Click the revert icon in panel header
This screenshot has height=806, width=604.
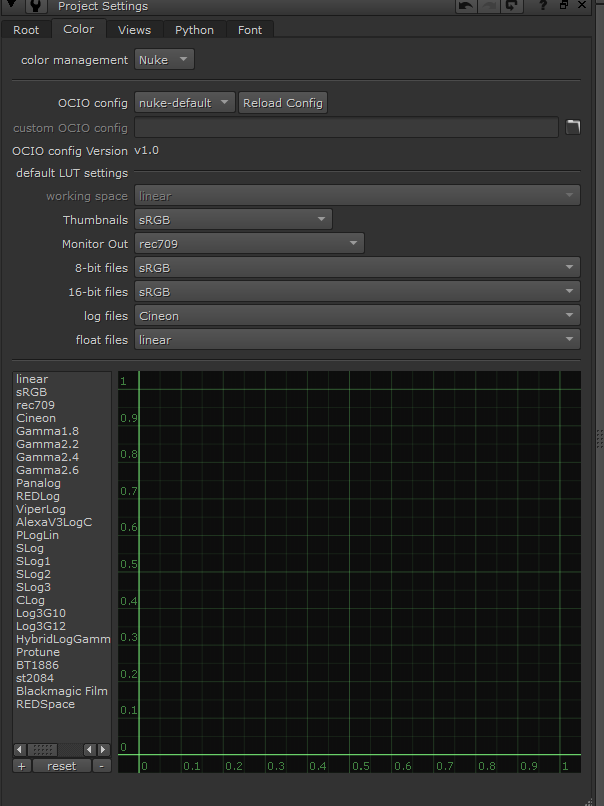tap(512, 6)
